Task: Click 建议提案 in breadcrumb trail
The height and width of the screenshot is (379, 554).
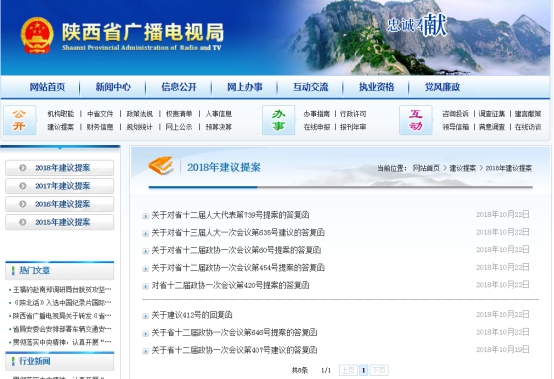Action: (462, 168)
